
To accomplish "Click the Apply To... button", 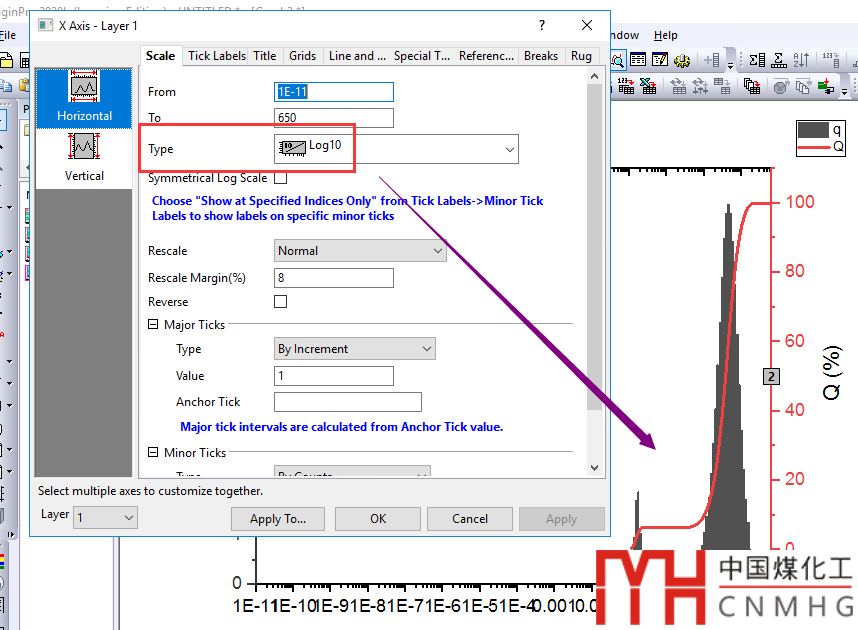I will point(278,519).
